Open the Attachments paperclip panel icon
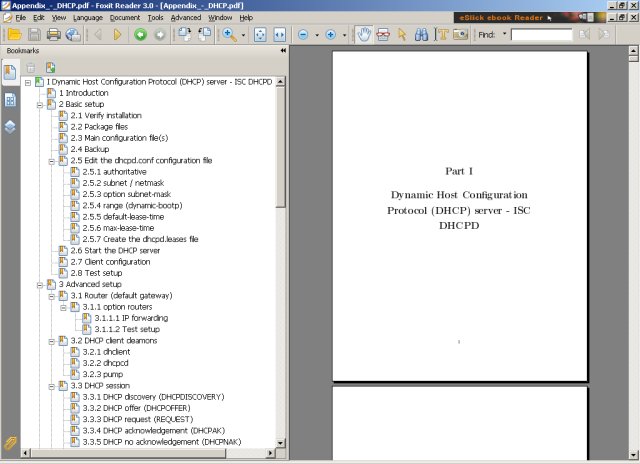The width and height of the screenshot is (640, 464). 10,443
